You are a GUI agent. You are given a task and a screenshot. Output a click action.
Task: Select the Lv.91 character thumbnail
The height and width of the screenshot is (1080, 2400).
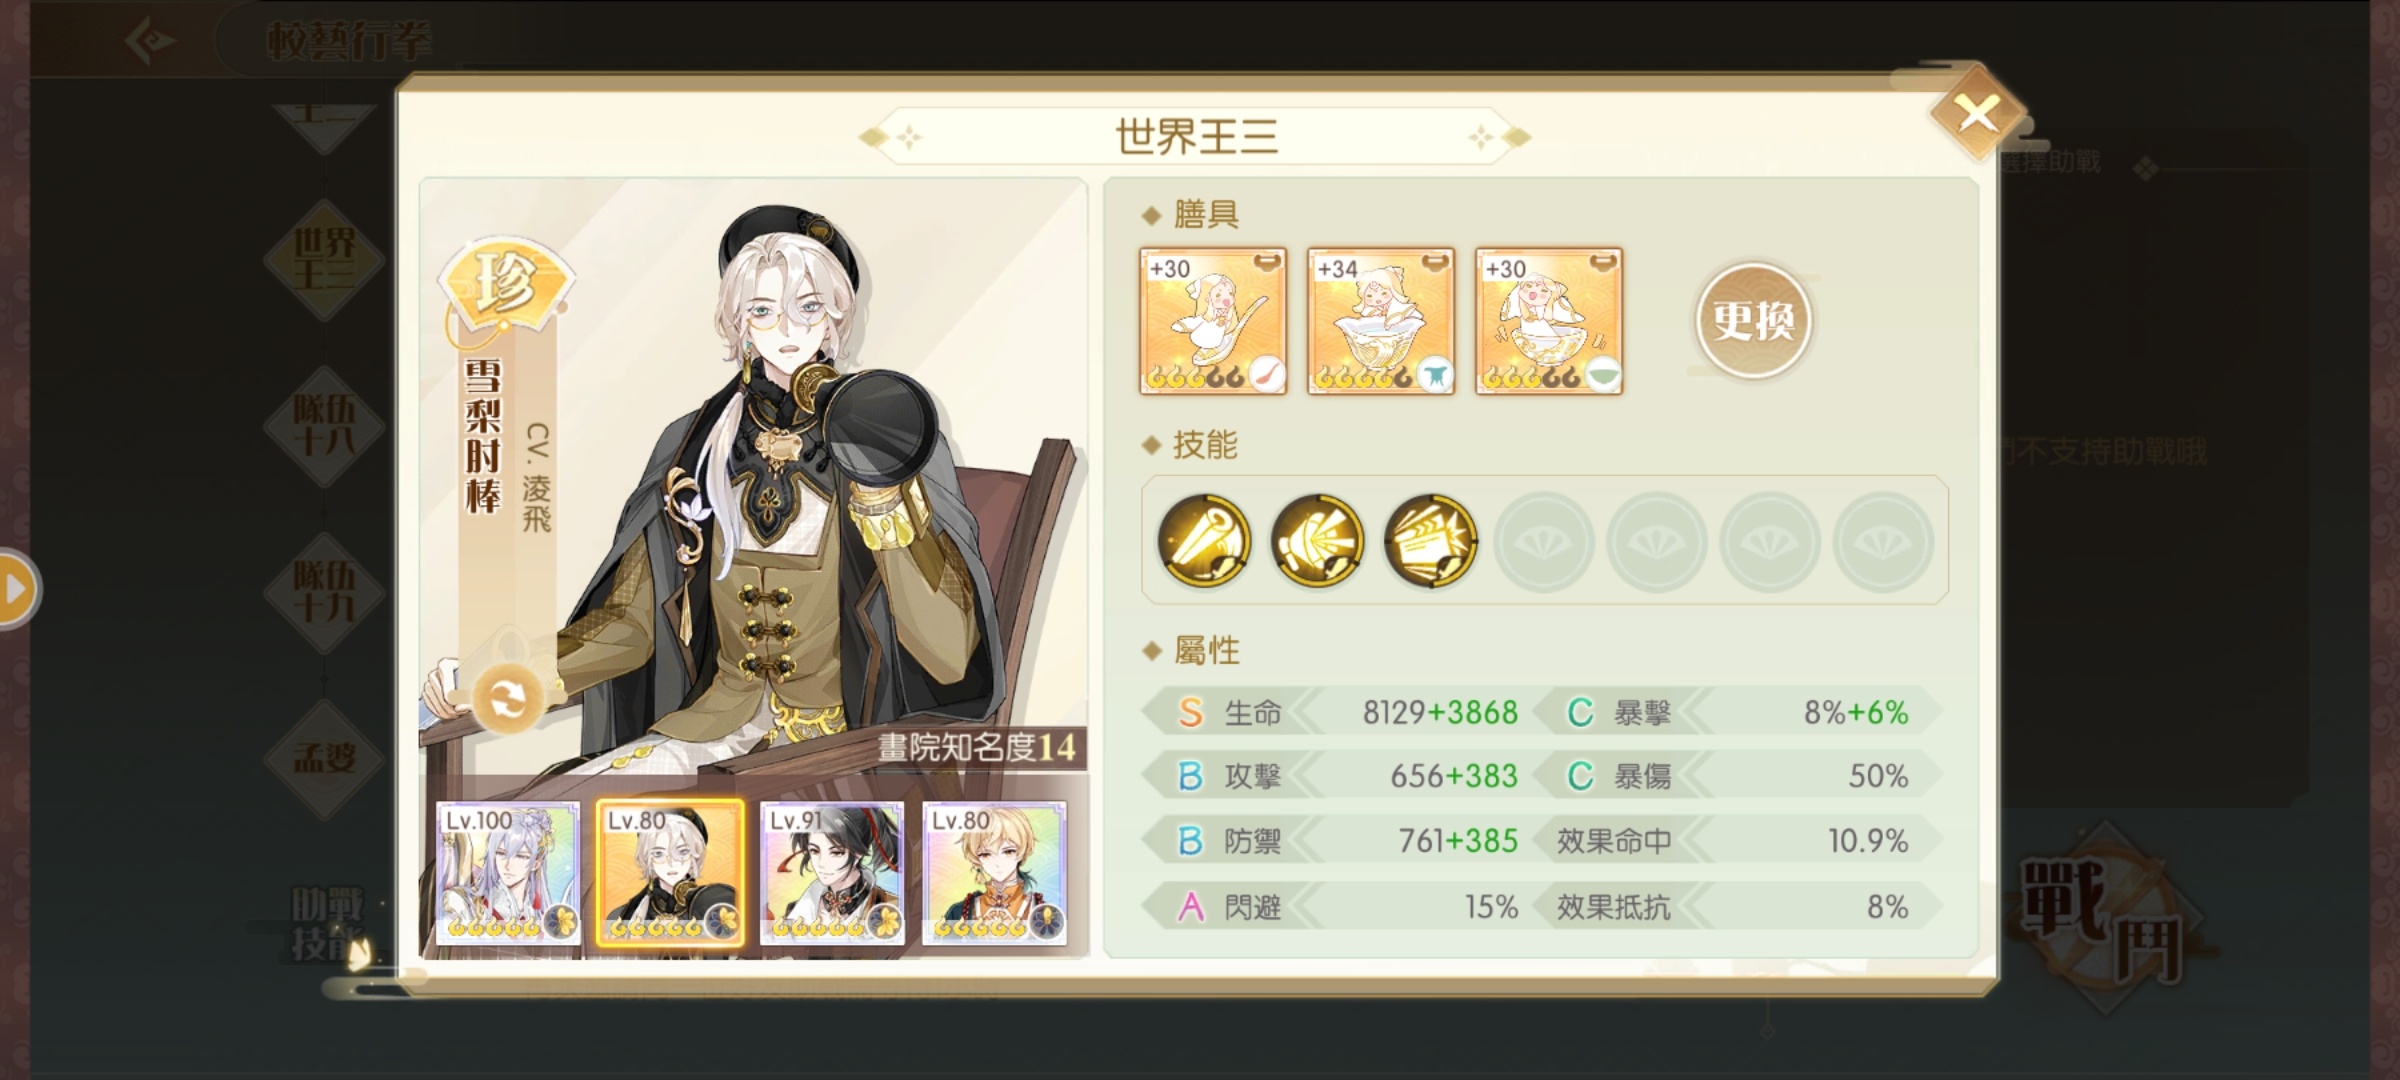(x=832, y=873)
